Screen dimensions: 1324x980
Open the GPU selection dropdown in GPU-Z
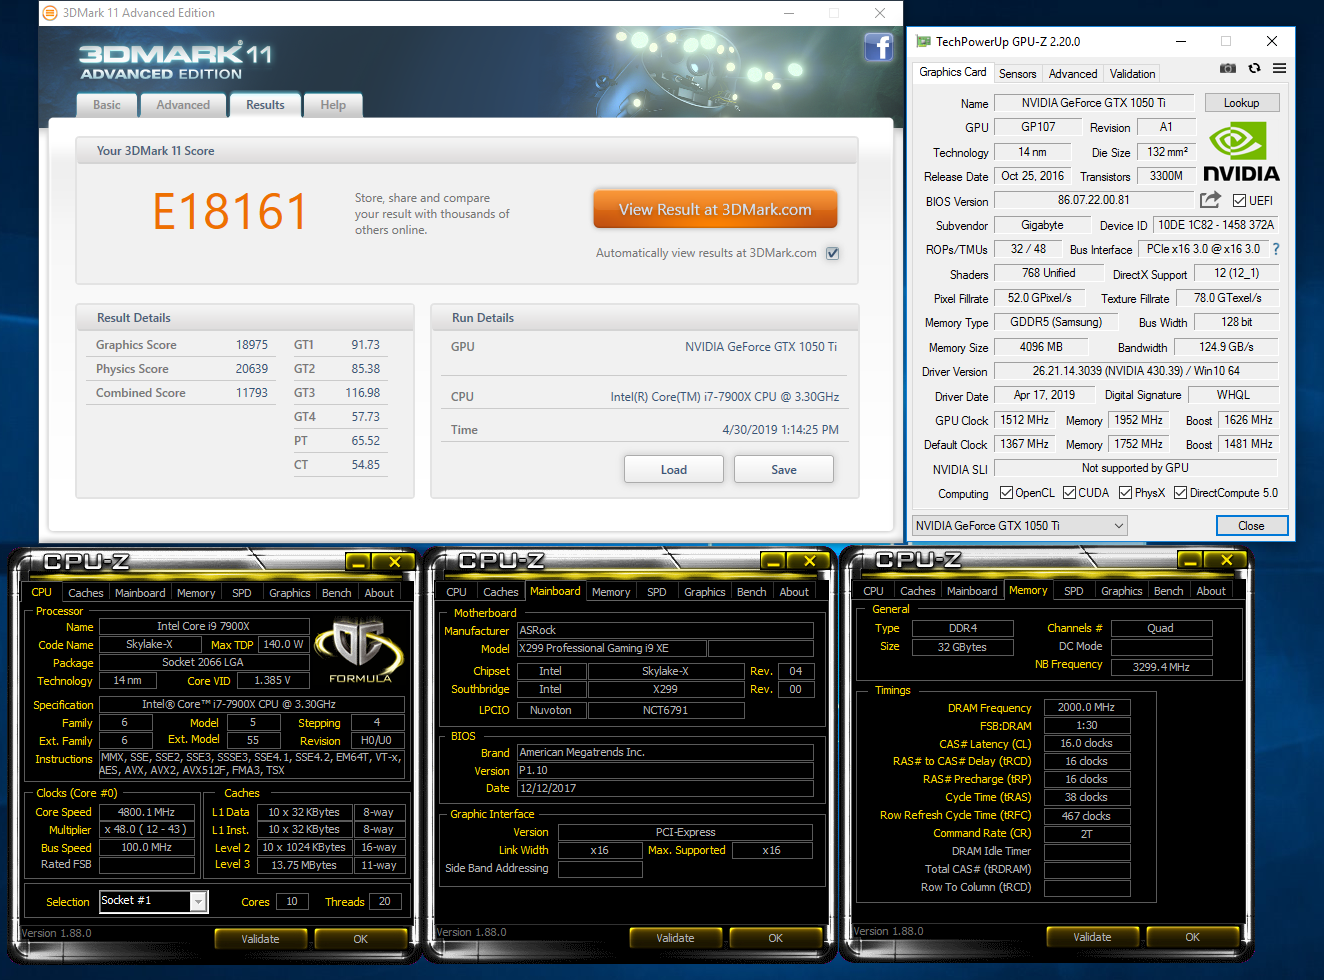(1020, 525)
